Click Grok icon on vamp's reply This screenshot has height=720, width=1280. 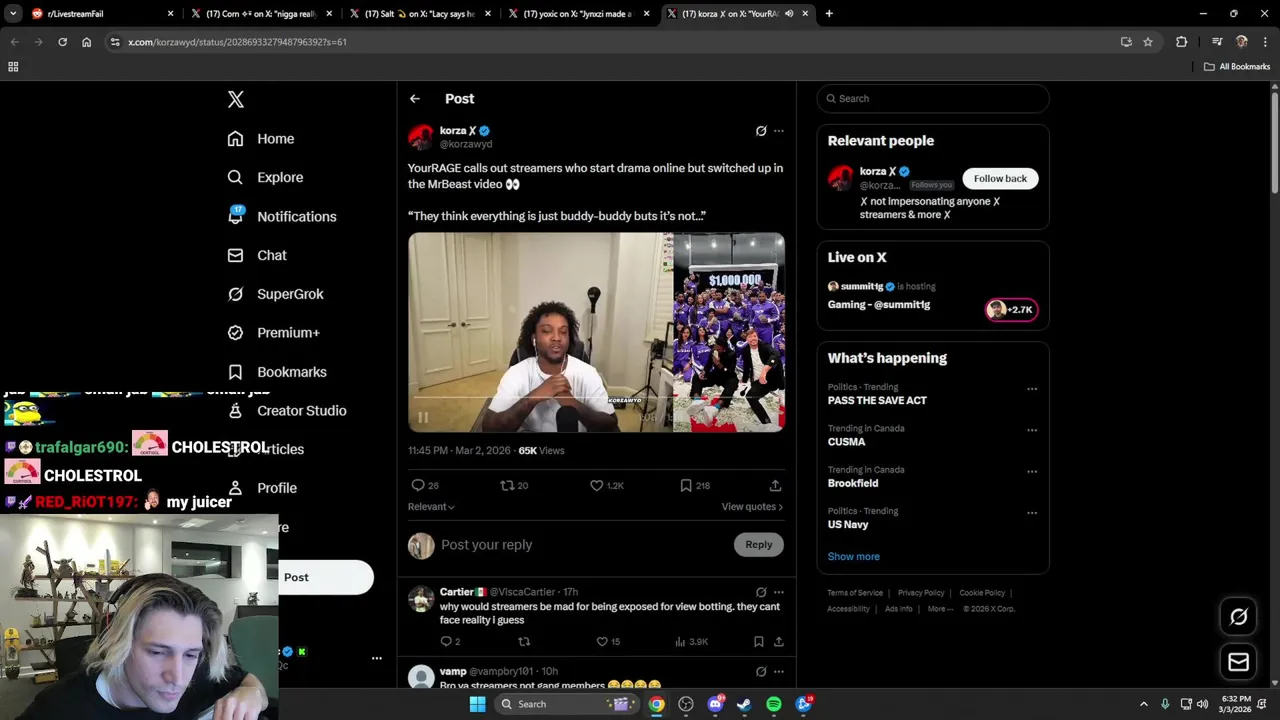coord(761,672)
